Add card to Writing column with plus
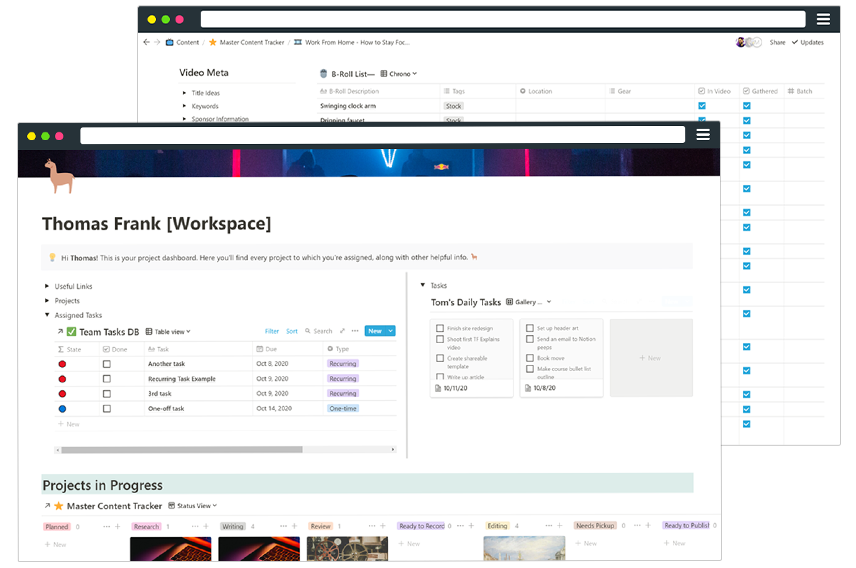The height and width of the screenshot is (568, 856). coord(294,526)
